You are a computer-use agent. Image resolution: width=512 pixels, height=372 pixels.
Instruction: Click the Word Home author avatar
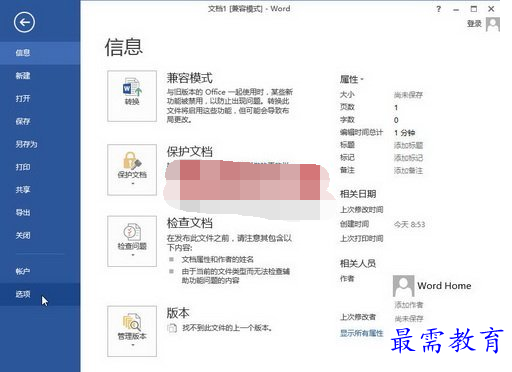403,286
